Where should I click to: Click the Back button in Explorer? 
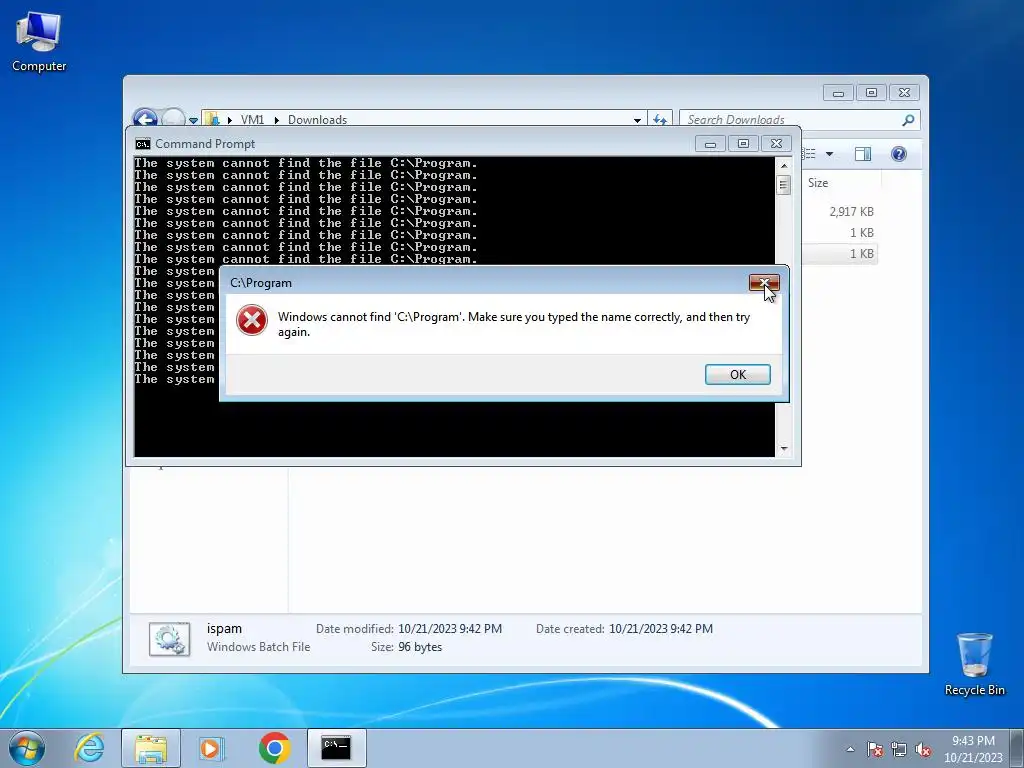(145, 120)
